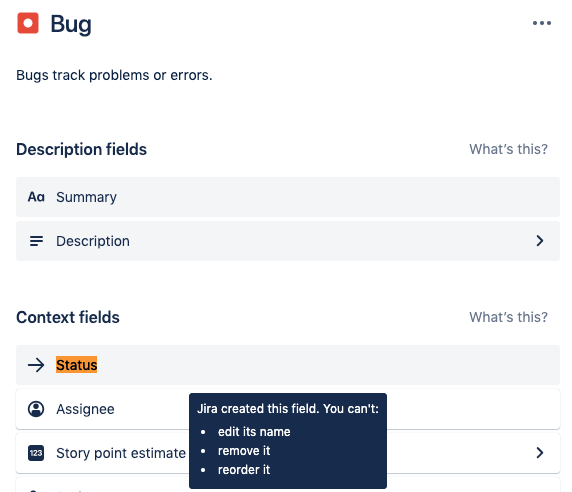Expand the Description field chevron
The height and width of the screenshot is (492, 572).
pos(540,241)
